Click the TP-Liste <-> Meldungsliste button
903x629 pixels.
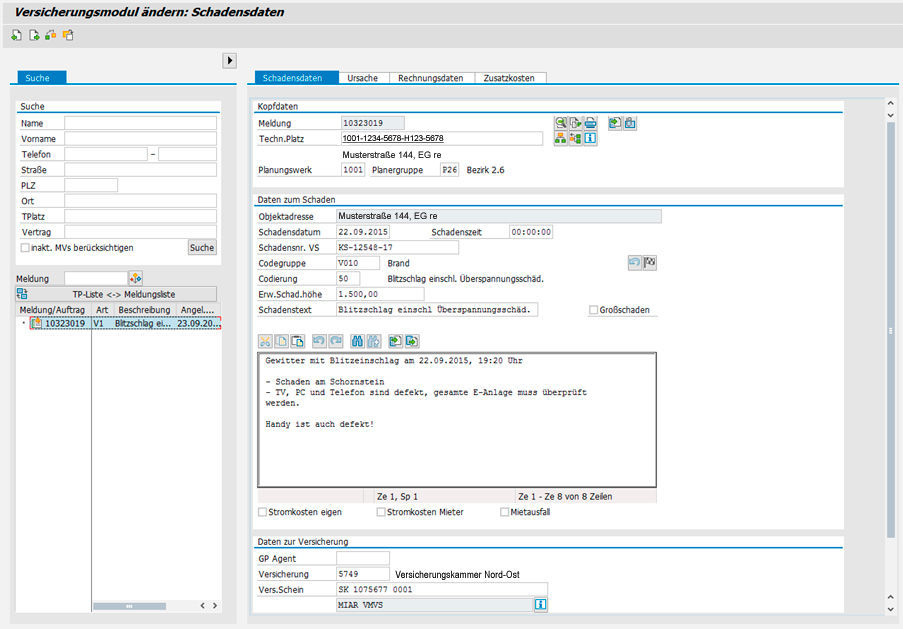123,294
